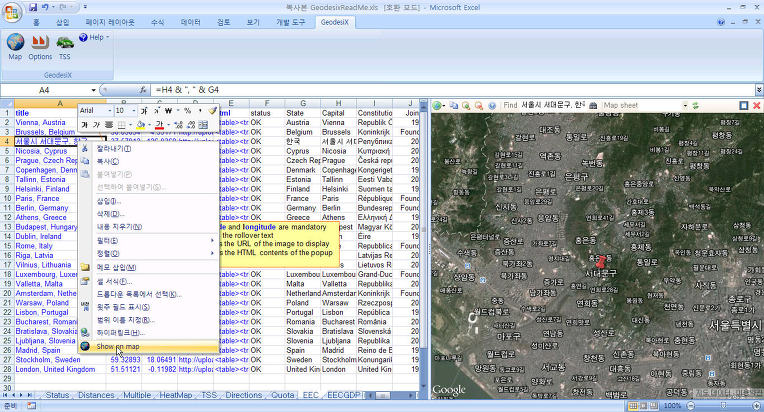Open the EECGDP sheet tab
This screenshot has width=764, height=412.
(344, 395)
